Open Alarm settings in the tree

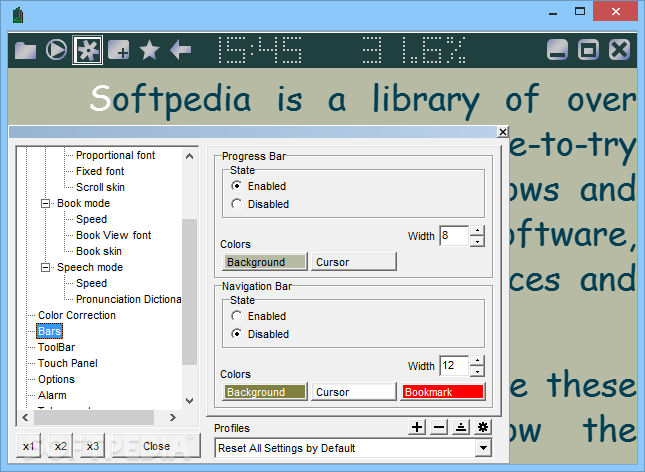52,395
